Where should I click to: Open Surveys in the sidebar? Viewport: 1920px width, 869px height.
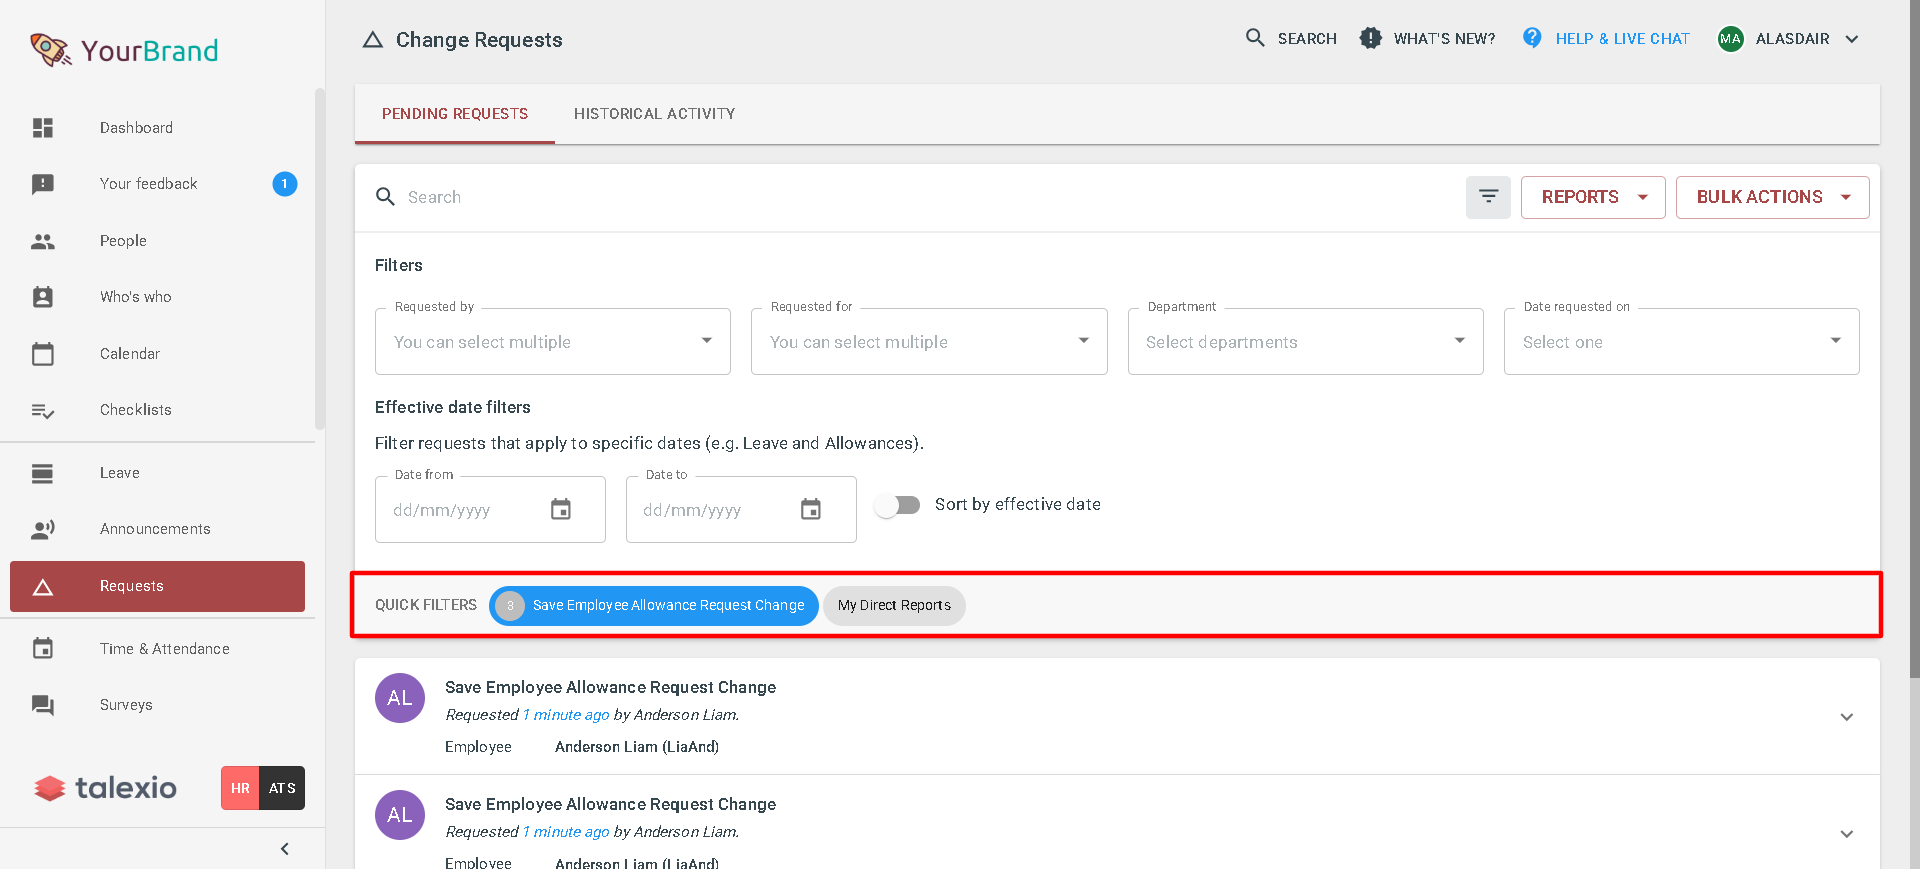point(126,705)
